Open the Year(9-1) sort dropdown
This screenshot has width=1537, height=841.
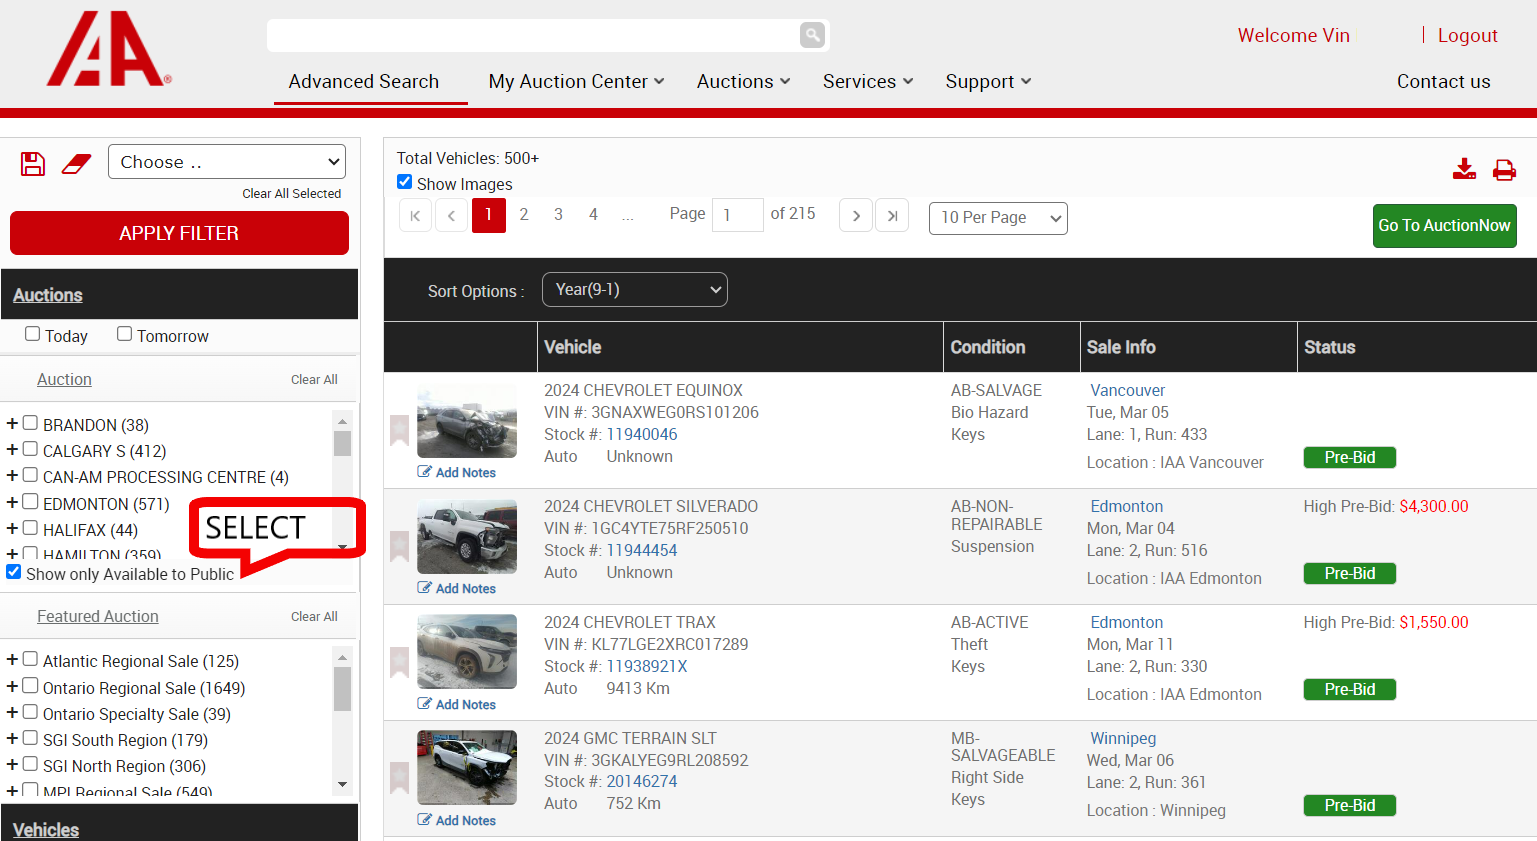(x=635, y=290)
